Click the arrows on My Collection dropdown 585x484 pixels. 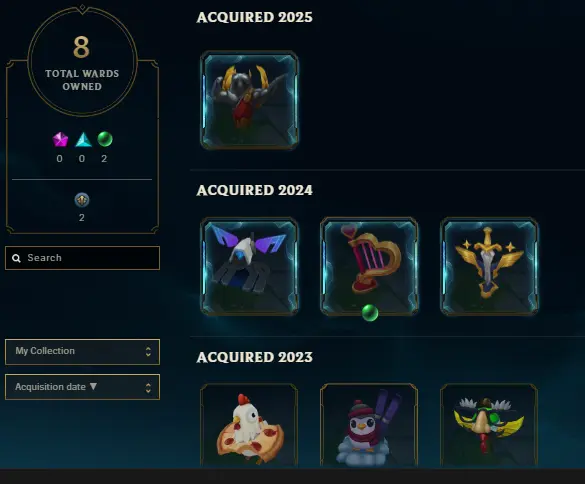click(x=148, y=352)
